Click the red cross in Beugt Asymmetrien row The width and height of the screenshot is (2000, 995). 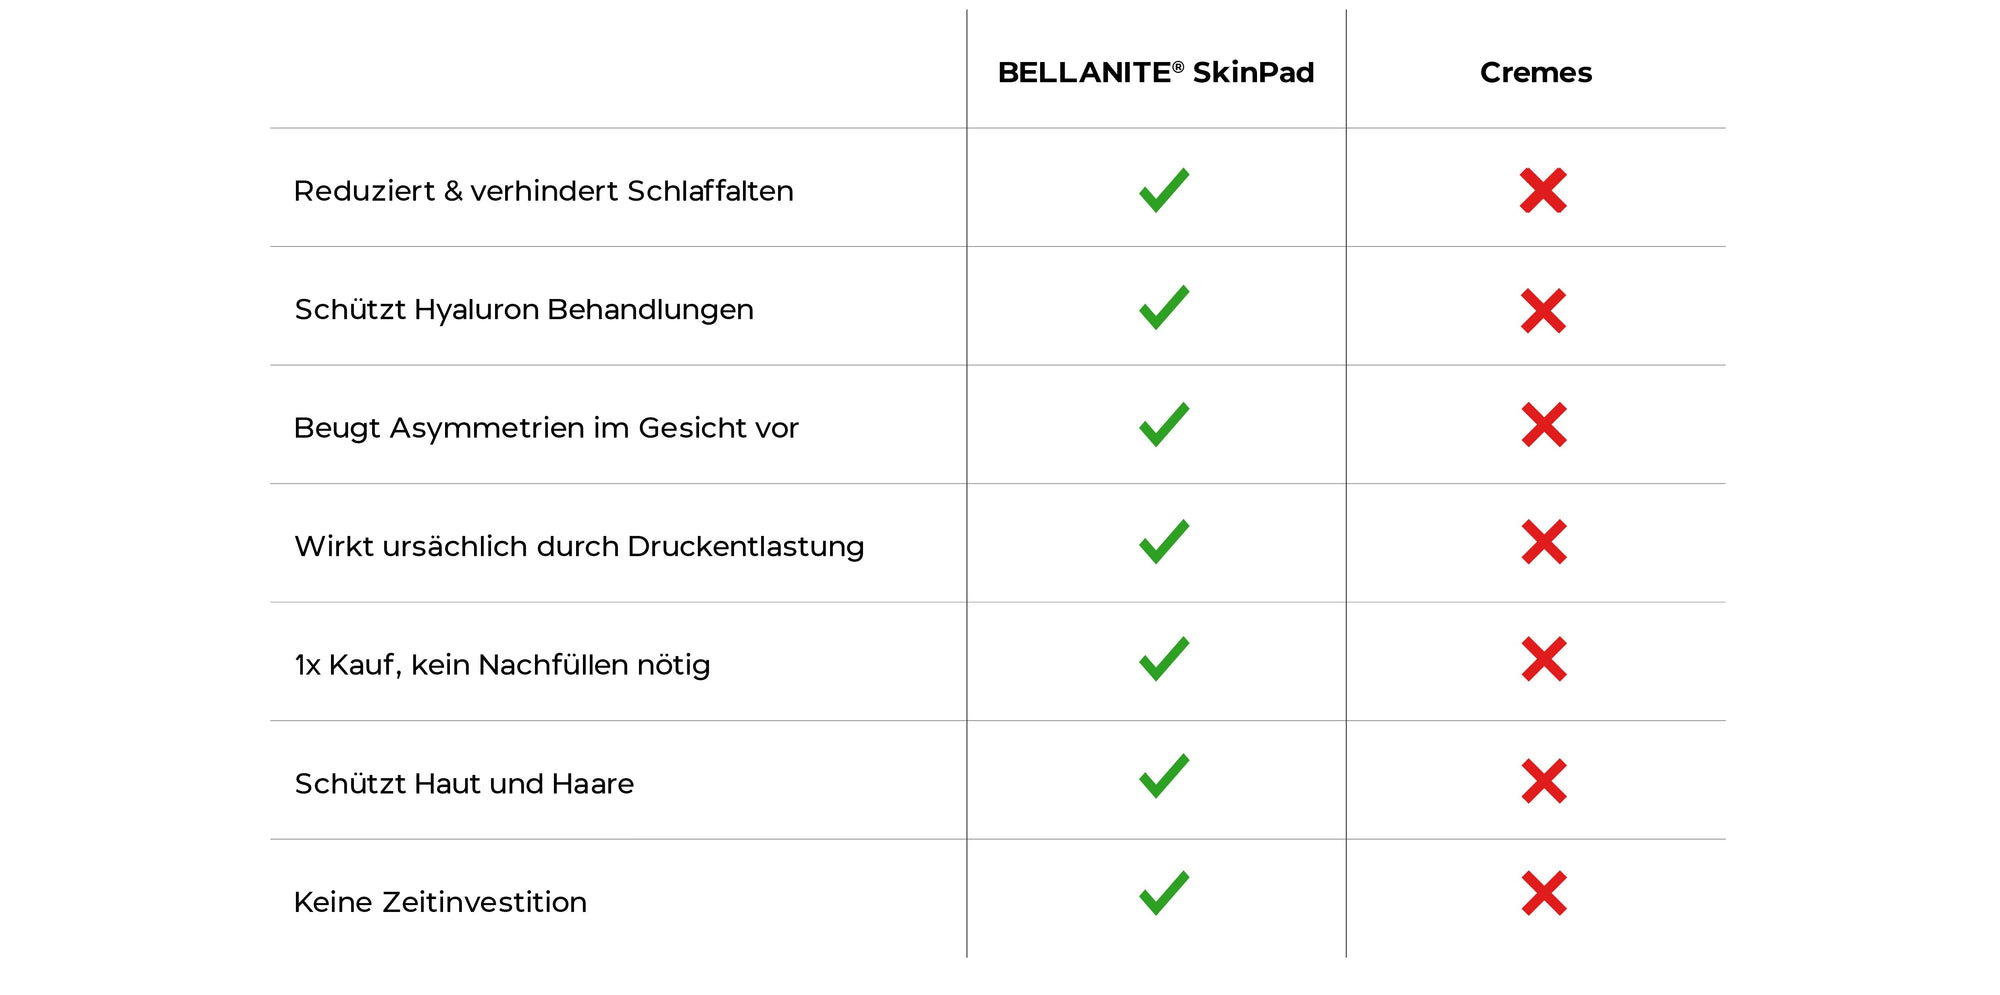[x=1544, y=425]
